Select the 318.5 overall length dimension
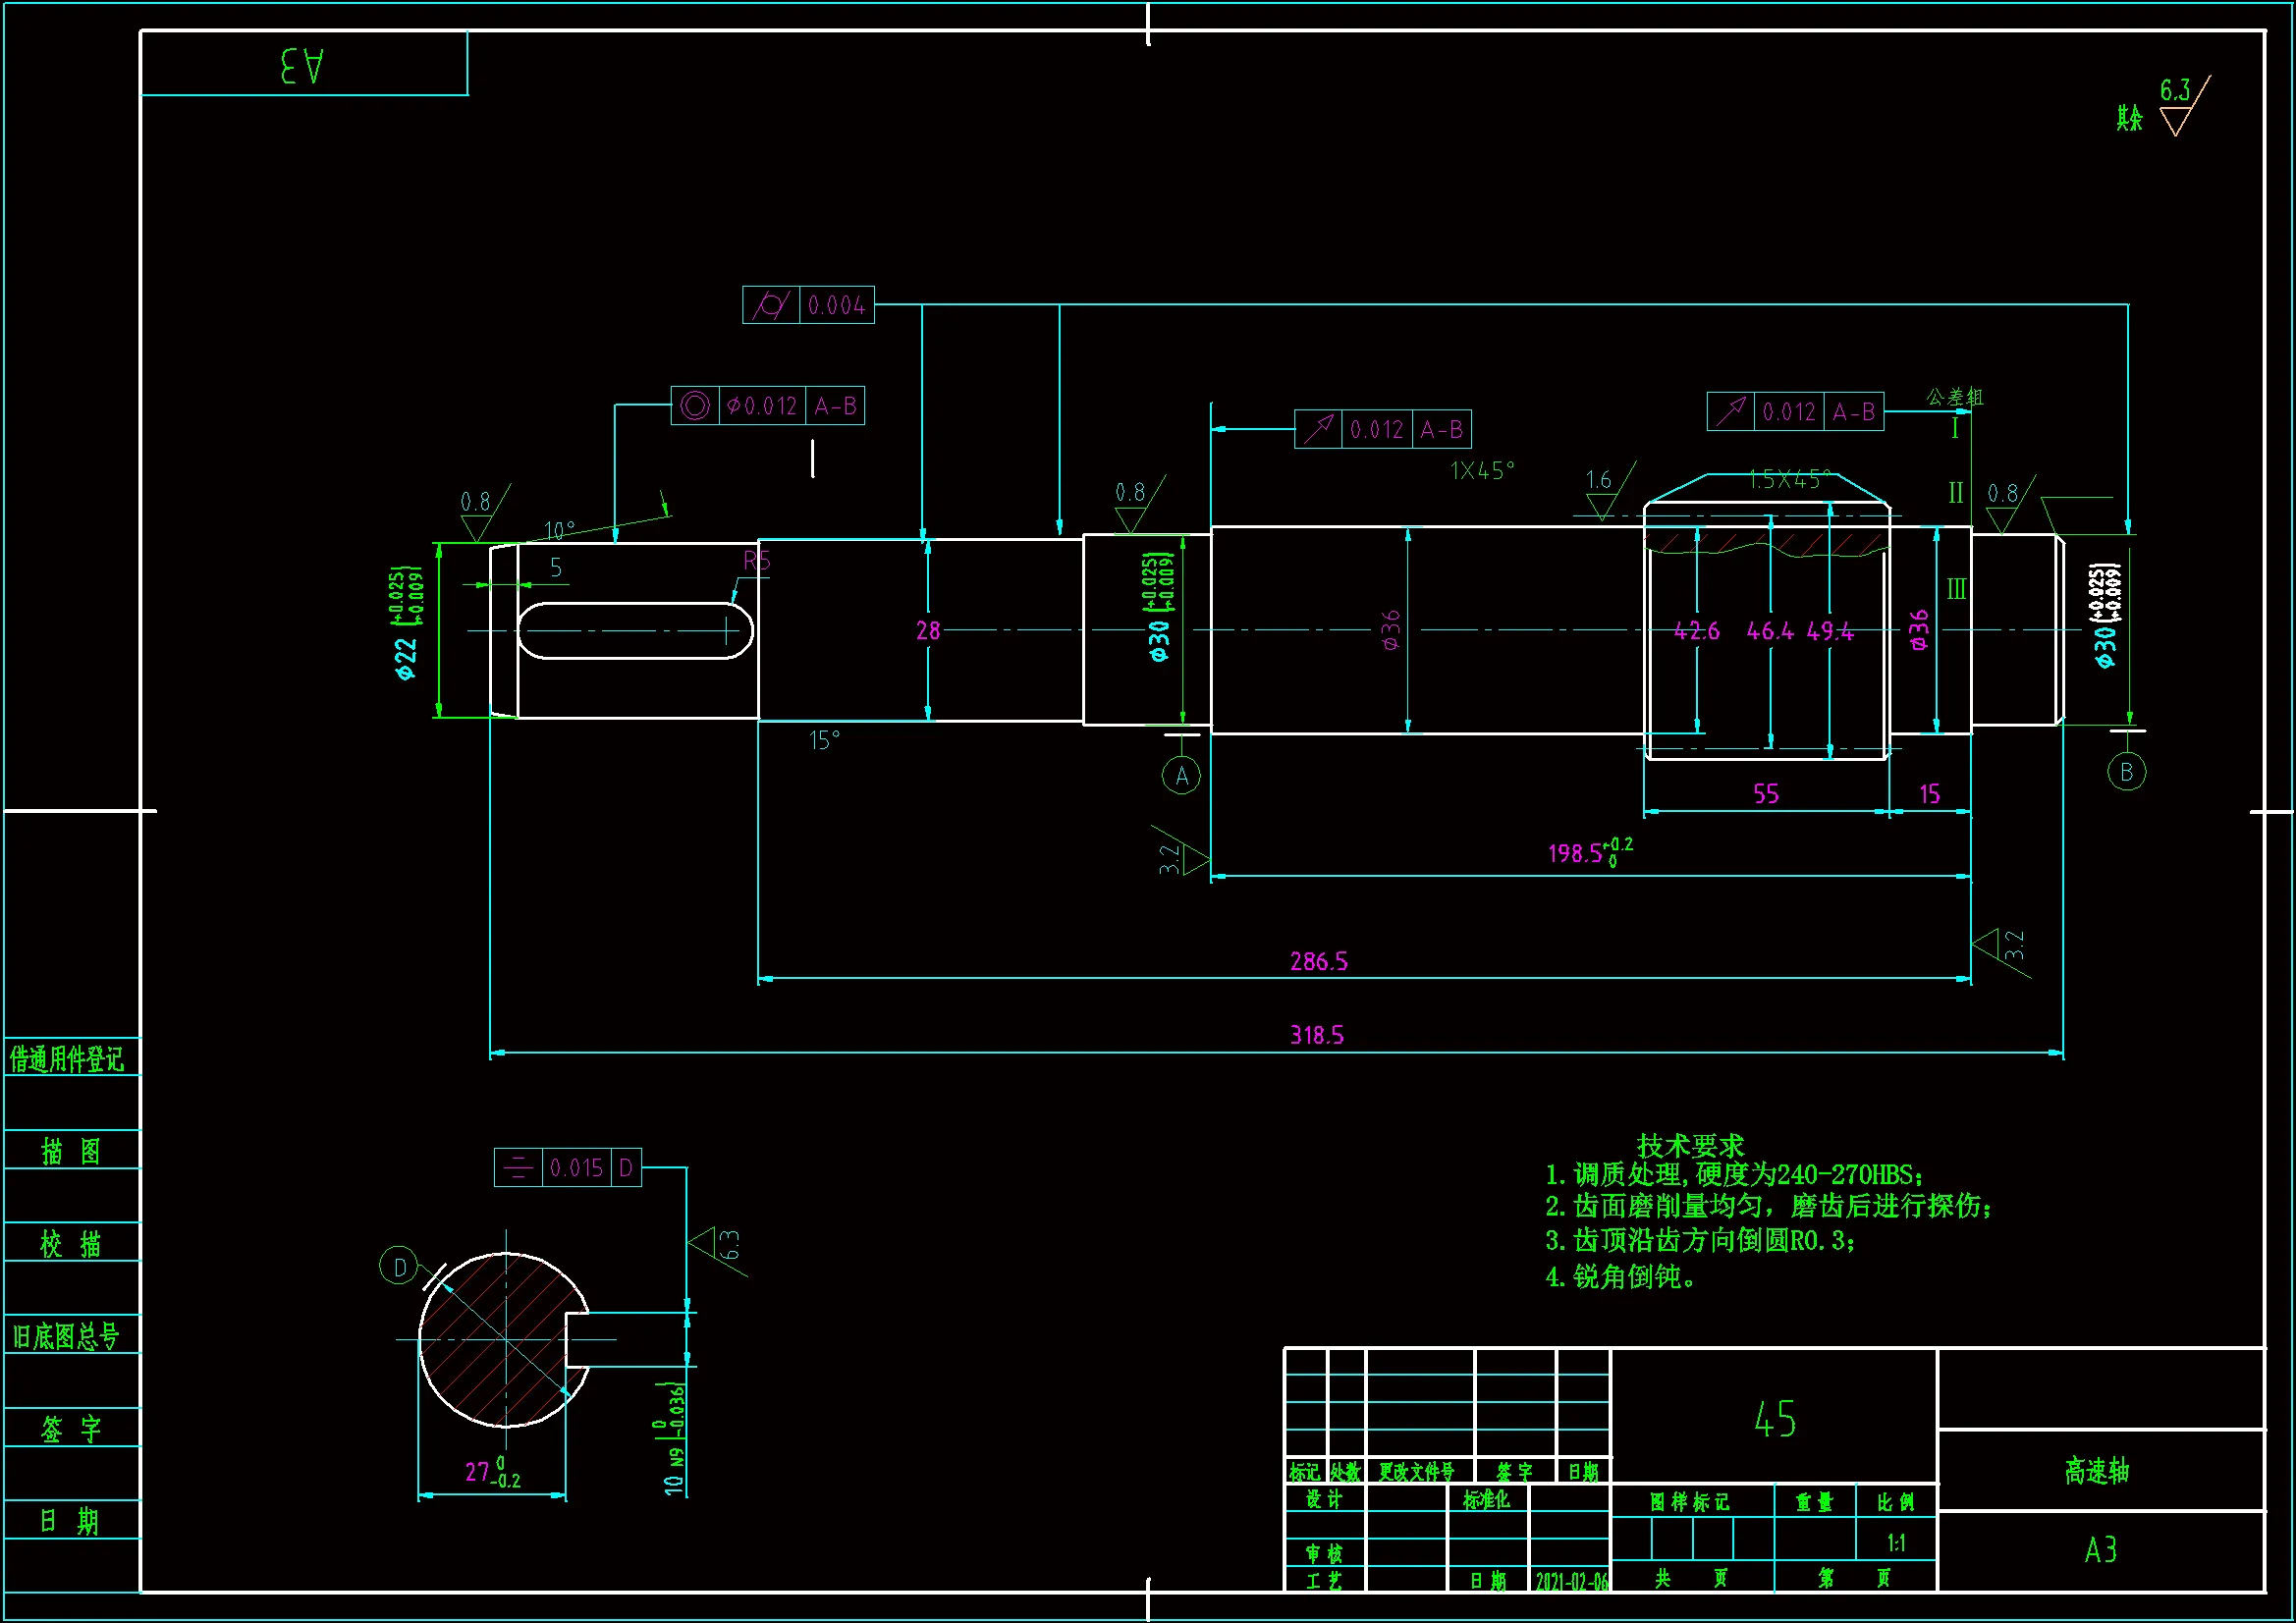2296x1623 pixels. coord(1316,1035)
